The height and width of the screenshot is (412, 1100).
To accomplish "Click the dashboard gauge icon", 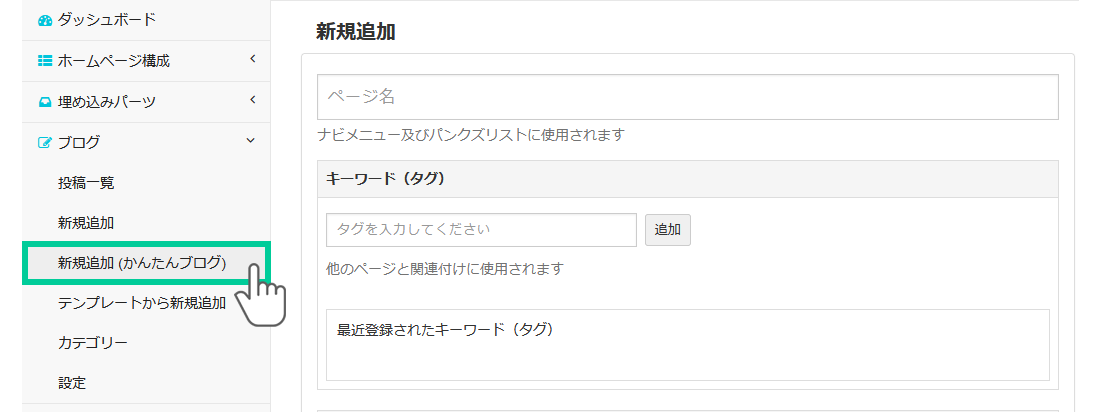I will click(x=44, y=20).
